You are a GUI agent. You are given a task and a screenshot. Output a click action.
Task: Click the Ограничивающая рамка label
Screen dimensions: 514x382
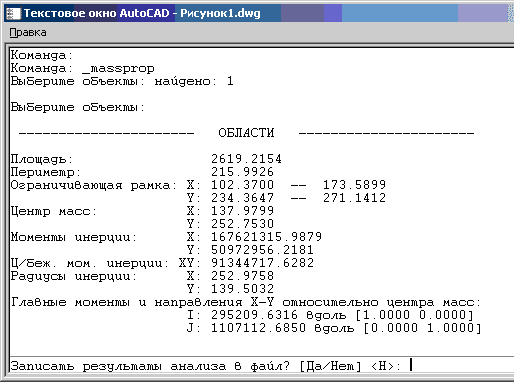(x=93, y=185)
